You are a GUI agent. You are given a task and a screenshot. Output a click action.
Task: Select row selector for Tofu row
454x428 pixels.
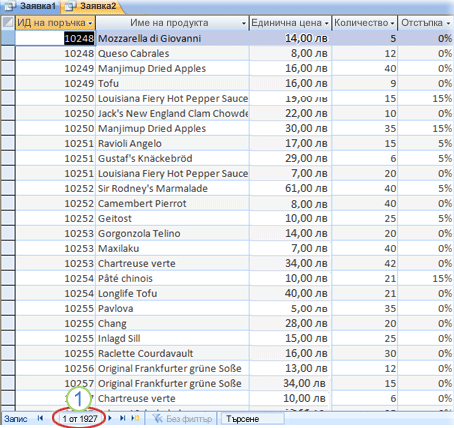[8, 83]
